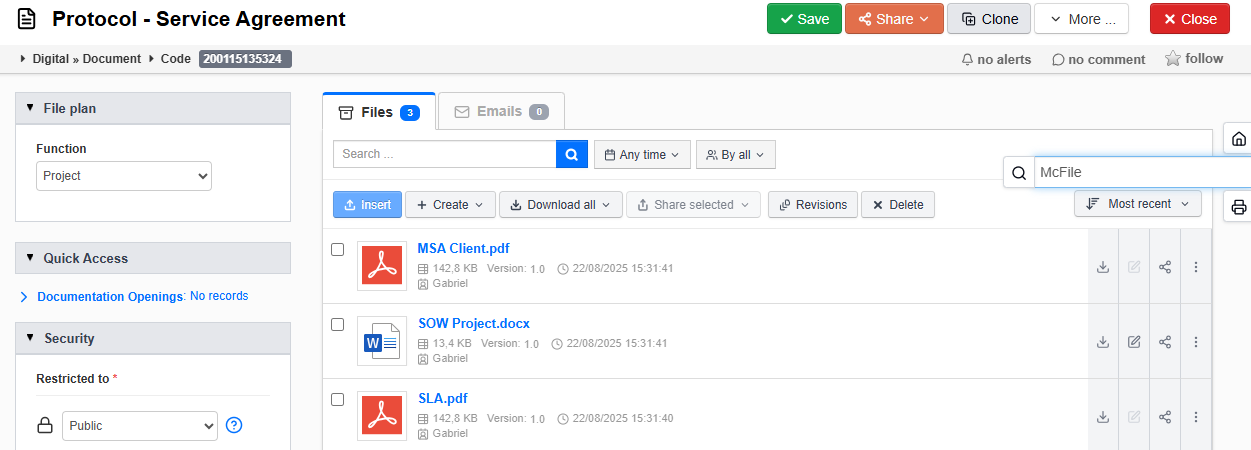
Task: Open the Any time date filter
Action: tap(642, 155)
